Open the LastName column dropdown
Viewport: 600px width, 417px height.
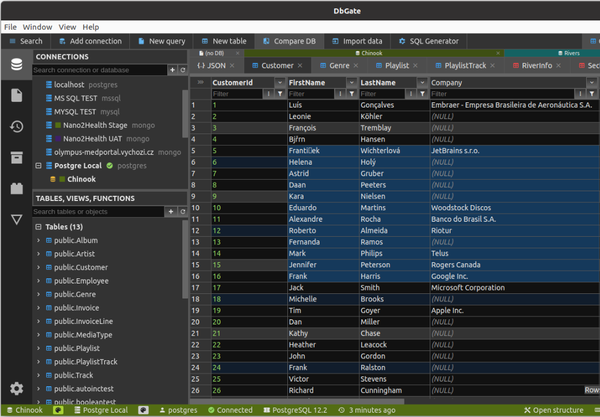coord(422,82)
